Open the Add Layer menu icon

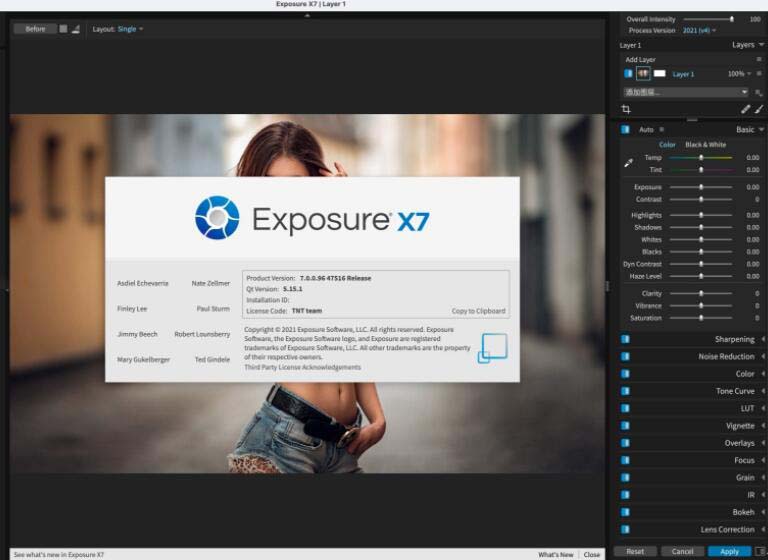(759, 59)
